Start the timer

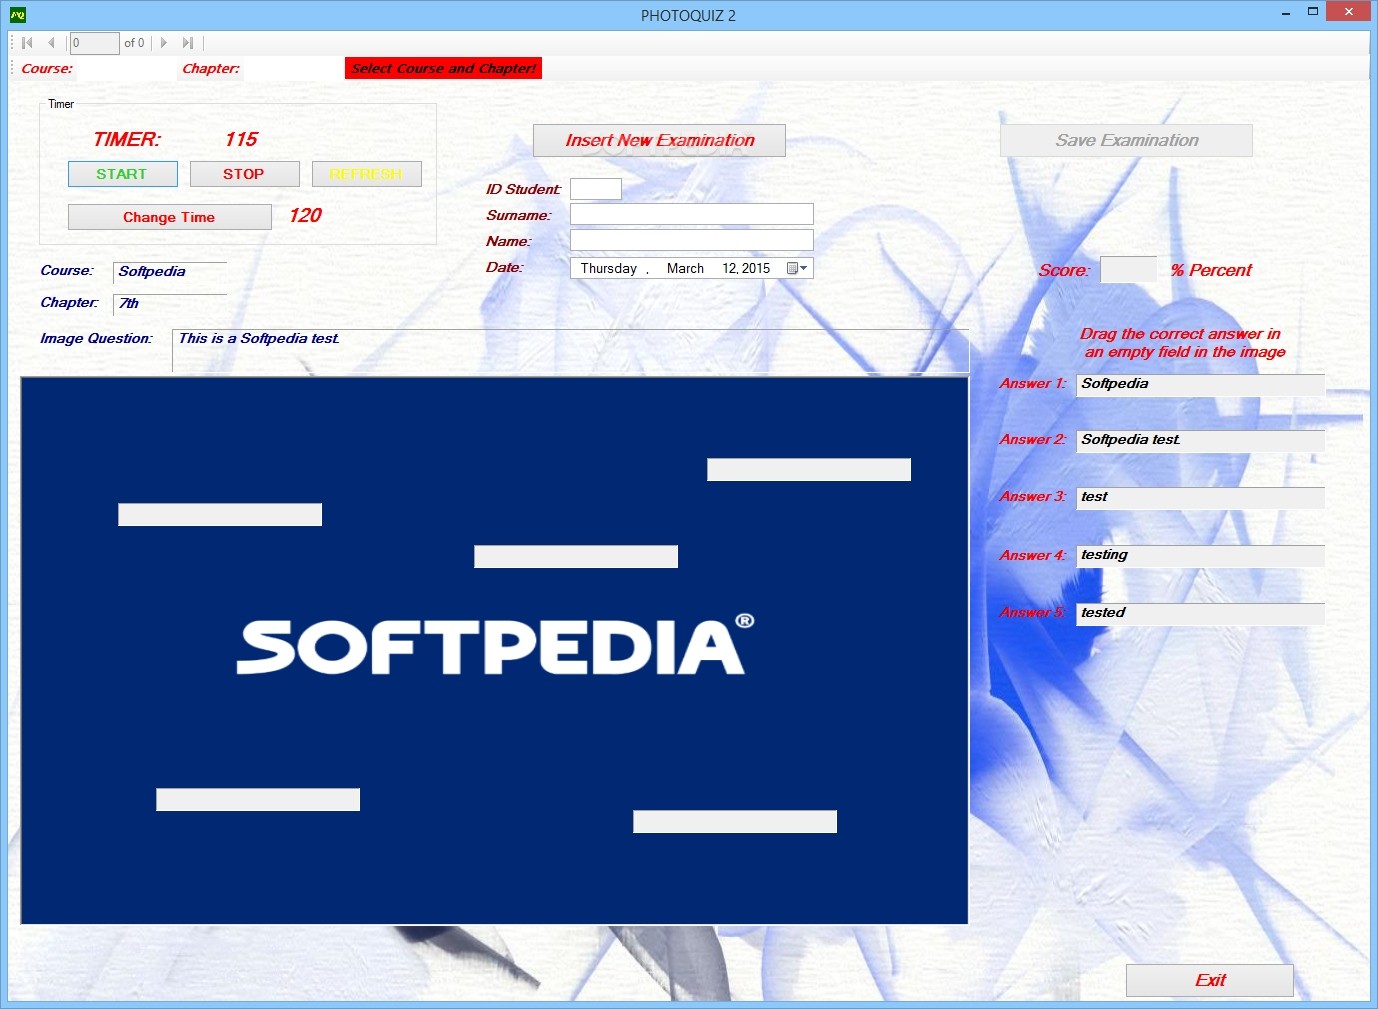click(x=123, y=174)
